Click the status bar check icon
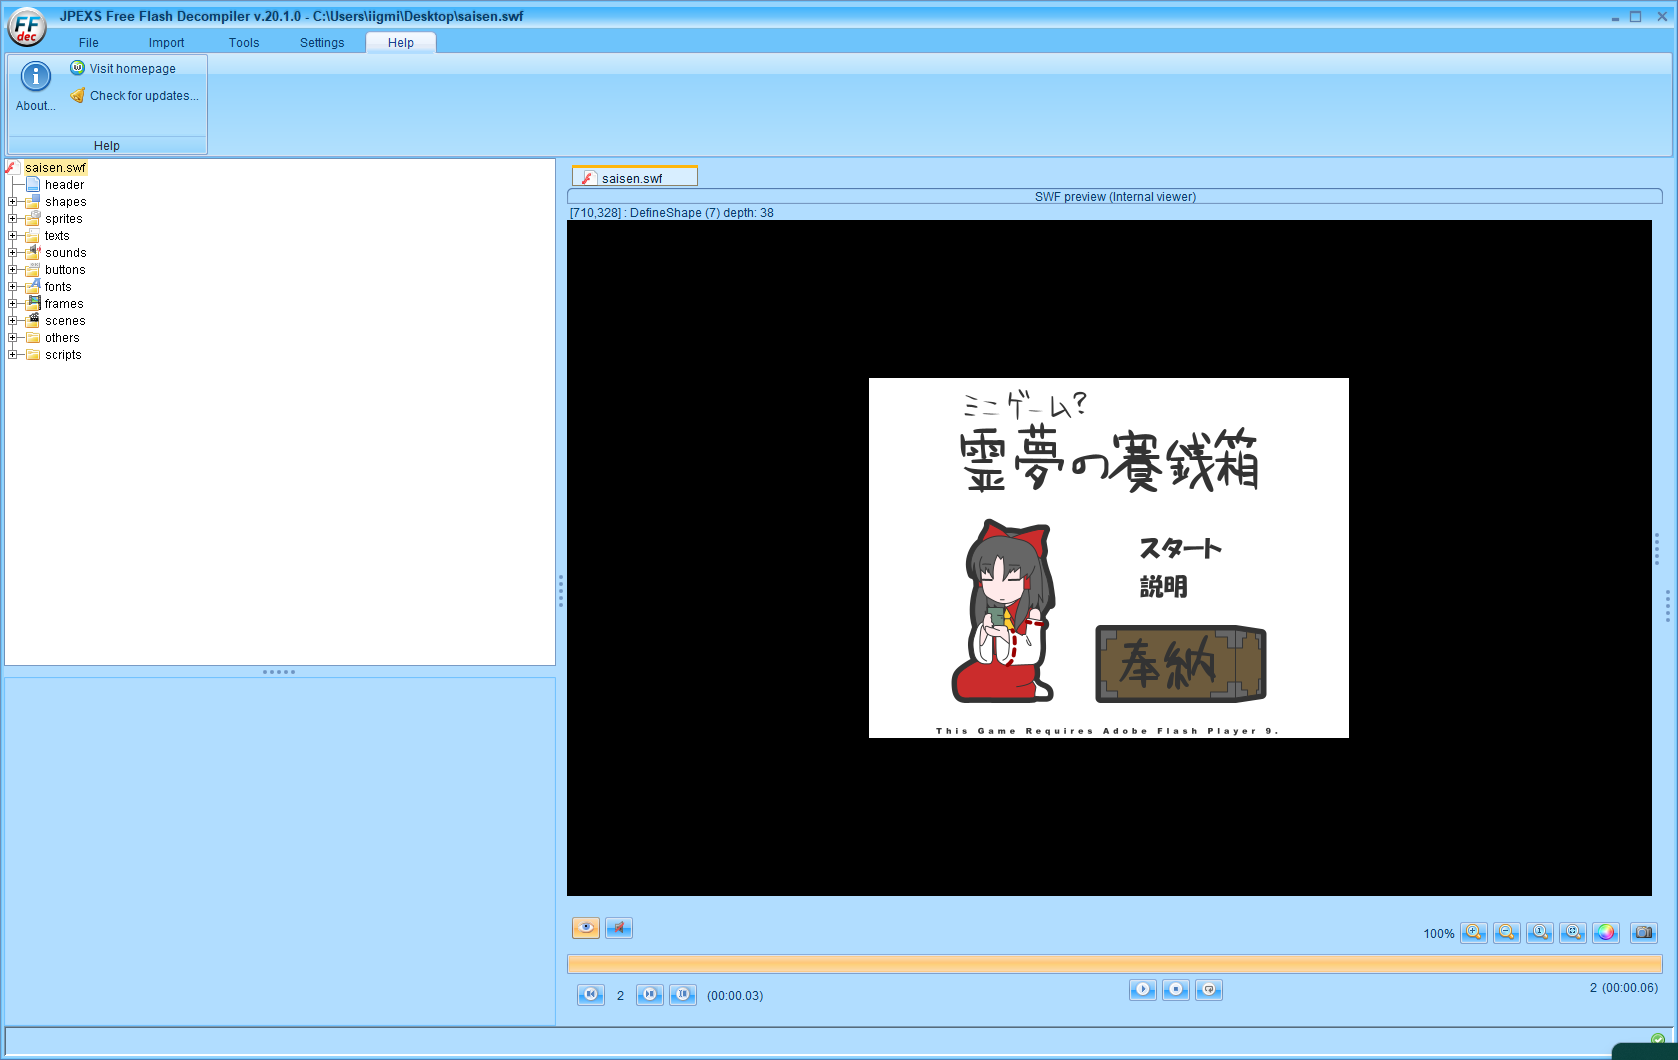 tap(1658, 1039)
